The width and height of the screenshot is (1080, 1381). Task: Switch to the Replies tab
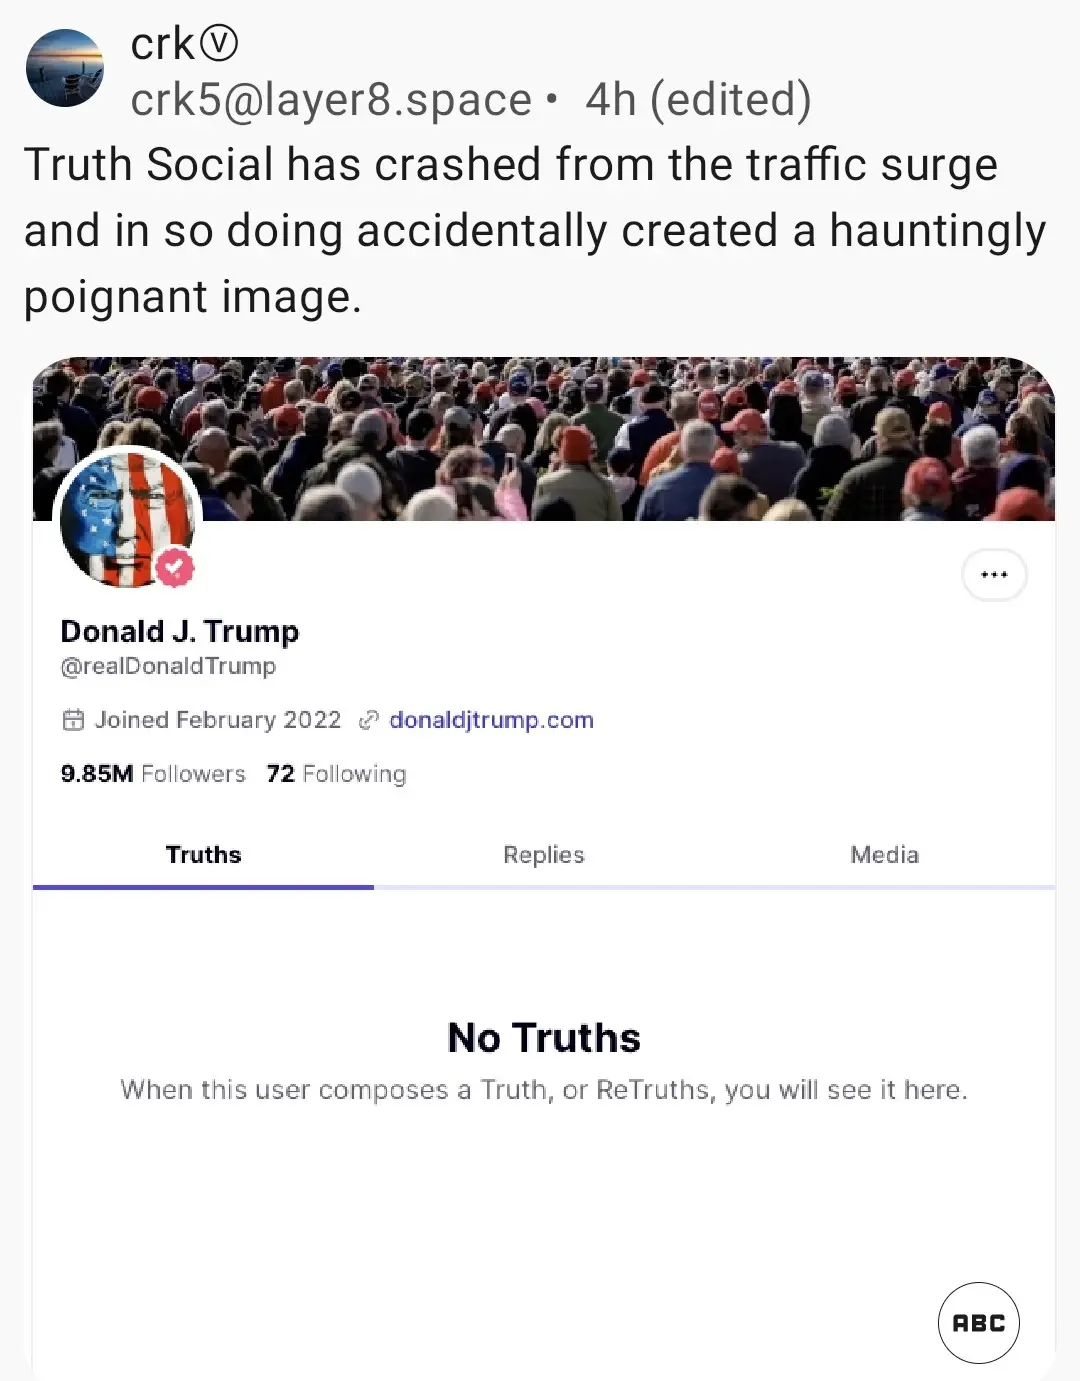(543, 855)
